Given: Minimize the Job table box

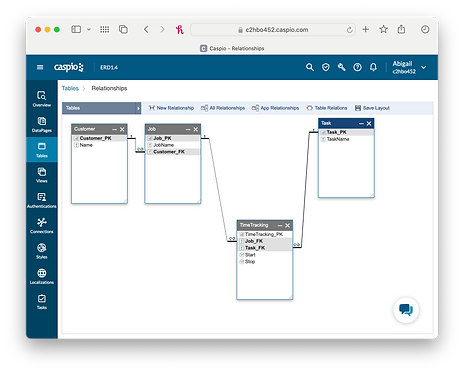Looking at the screenshot, I should [x=188, y=129].
